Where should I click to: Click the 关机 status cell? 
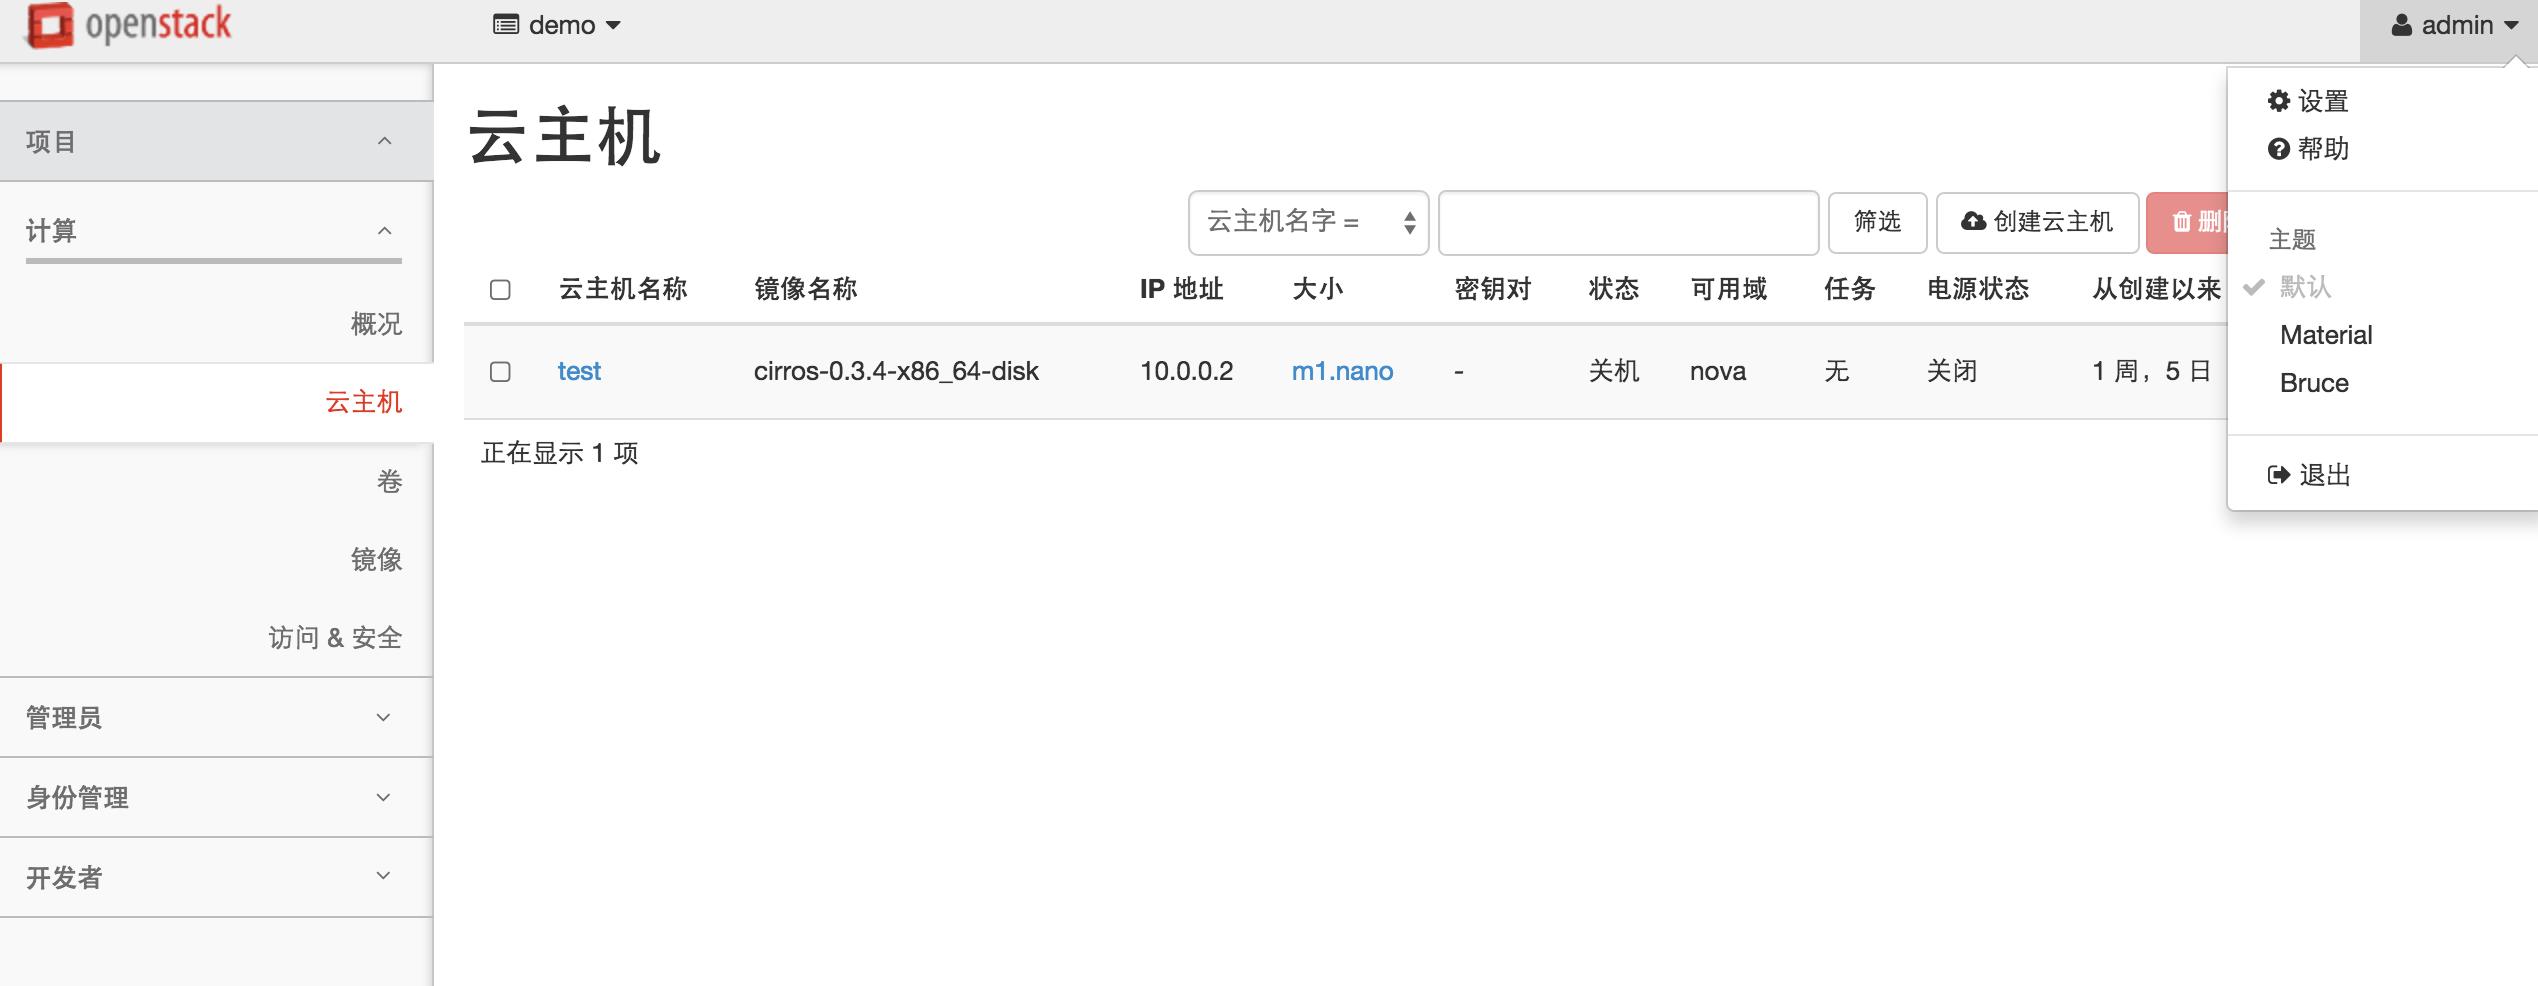[x=1614, y=371]
